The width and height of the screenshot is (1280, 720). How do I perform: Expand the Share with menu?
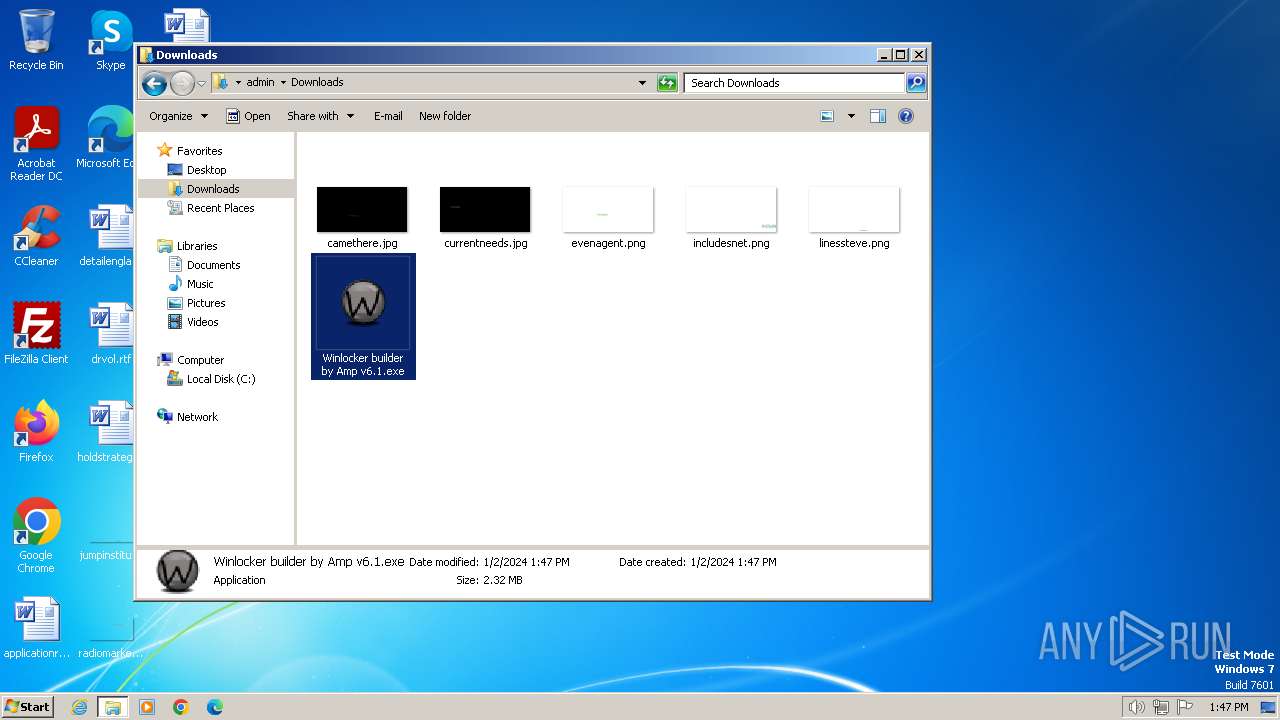[320, 116]
